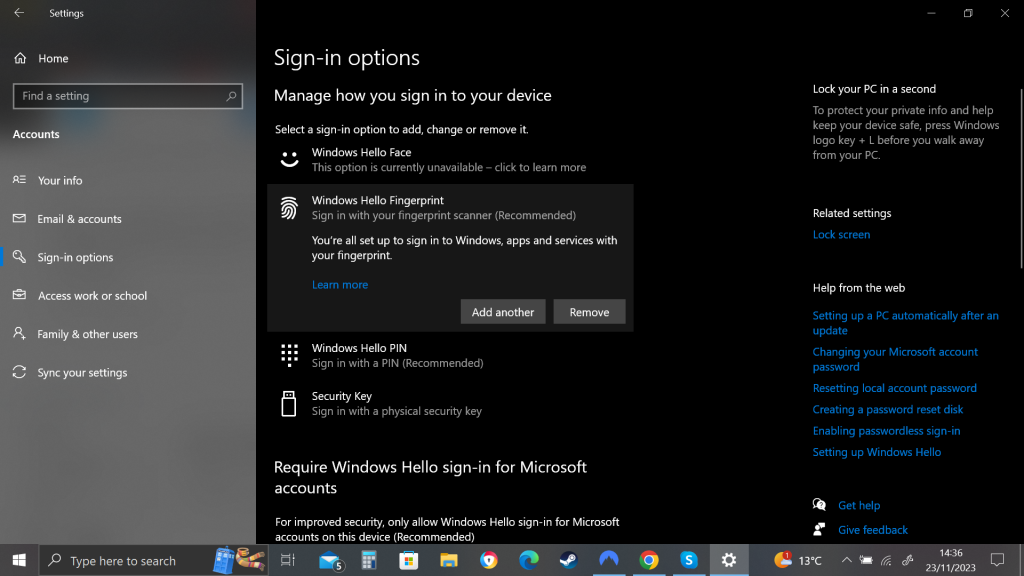This screenshot has height=576, width=1024.
Task: Click the Windows Hello Face smiley icon
Action: tap(289, 160)
